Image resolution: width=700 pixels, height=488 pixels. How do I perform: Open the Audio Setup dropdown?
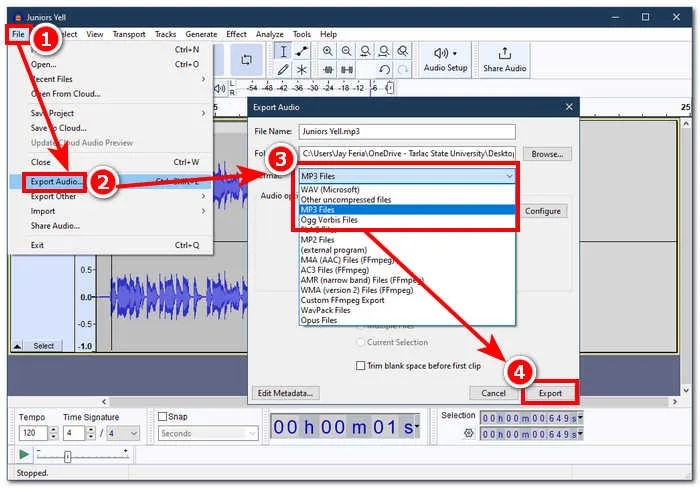(x=445, y=59)
